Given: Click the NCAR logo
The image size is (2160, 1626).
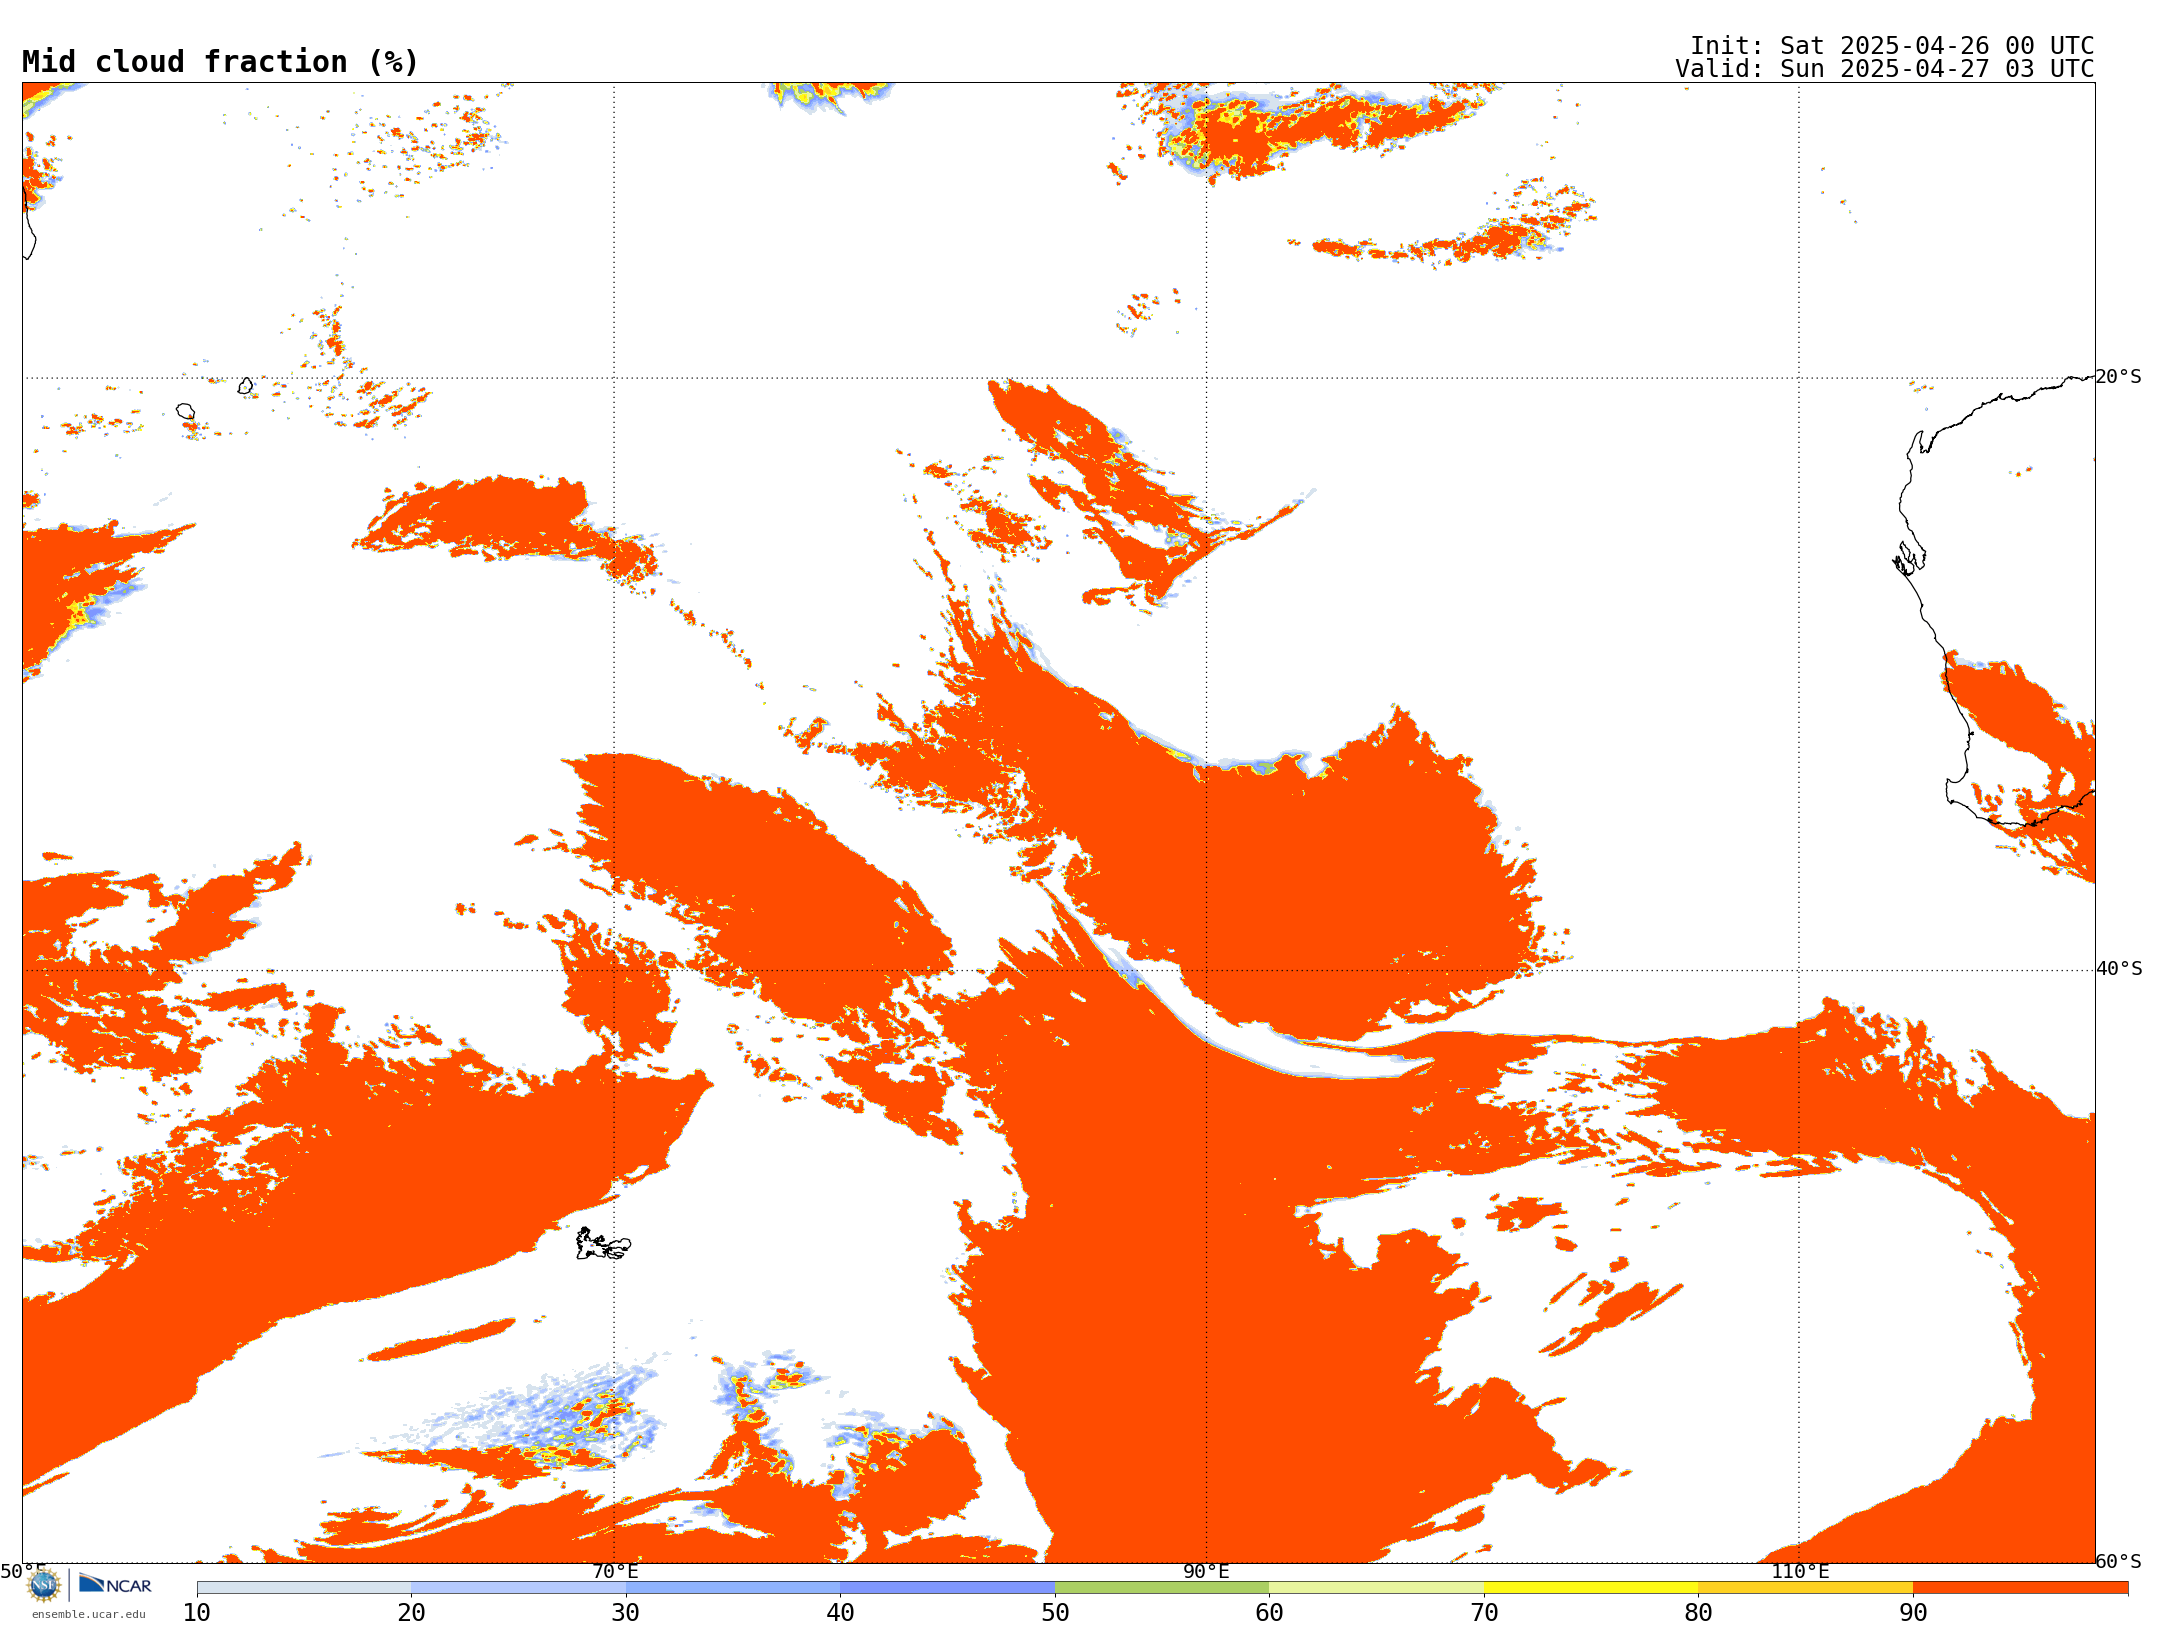Looking at the screenshot, I should pos(115,1584).
